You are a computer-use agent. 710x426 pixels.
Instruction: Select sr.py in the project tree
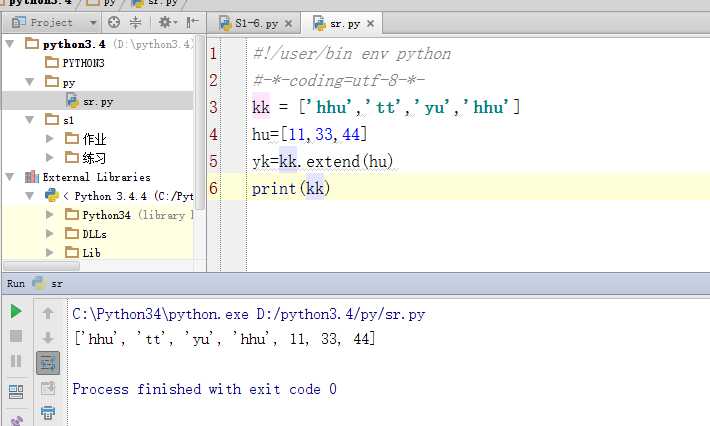(97, 101)
